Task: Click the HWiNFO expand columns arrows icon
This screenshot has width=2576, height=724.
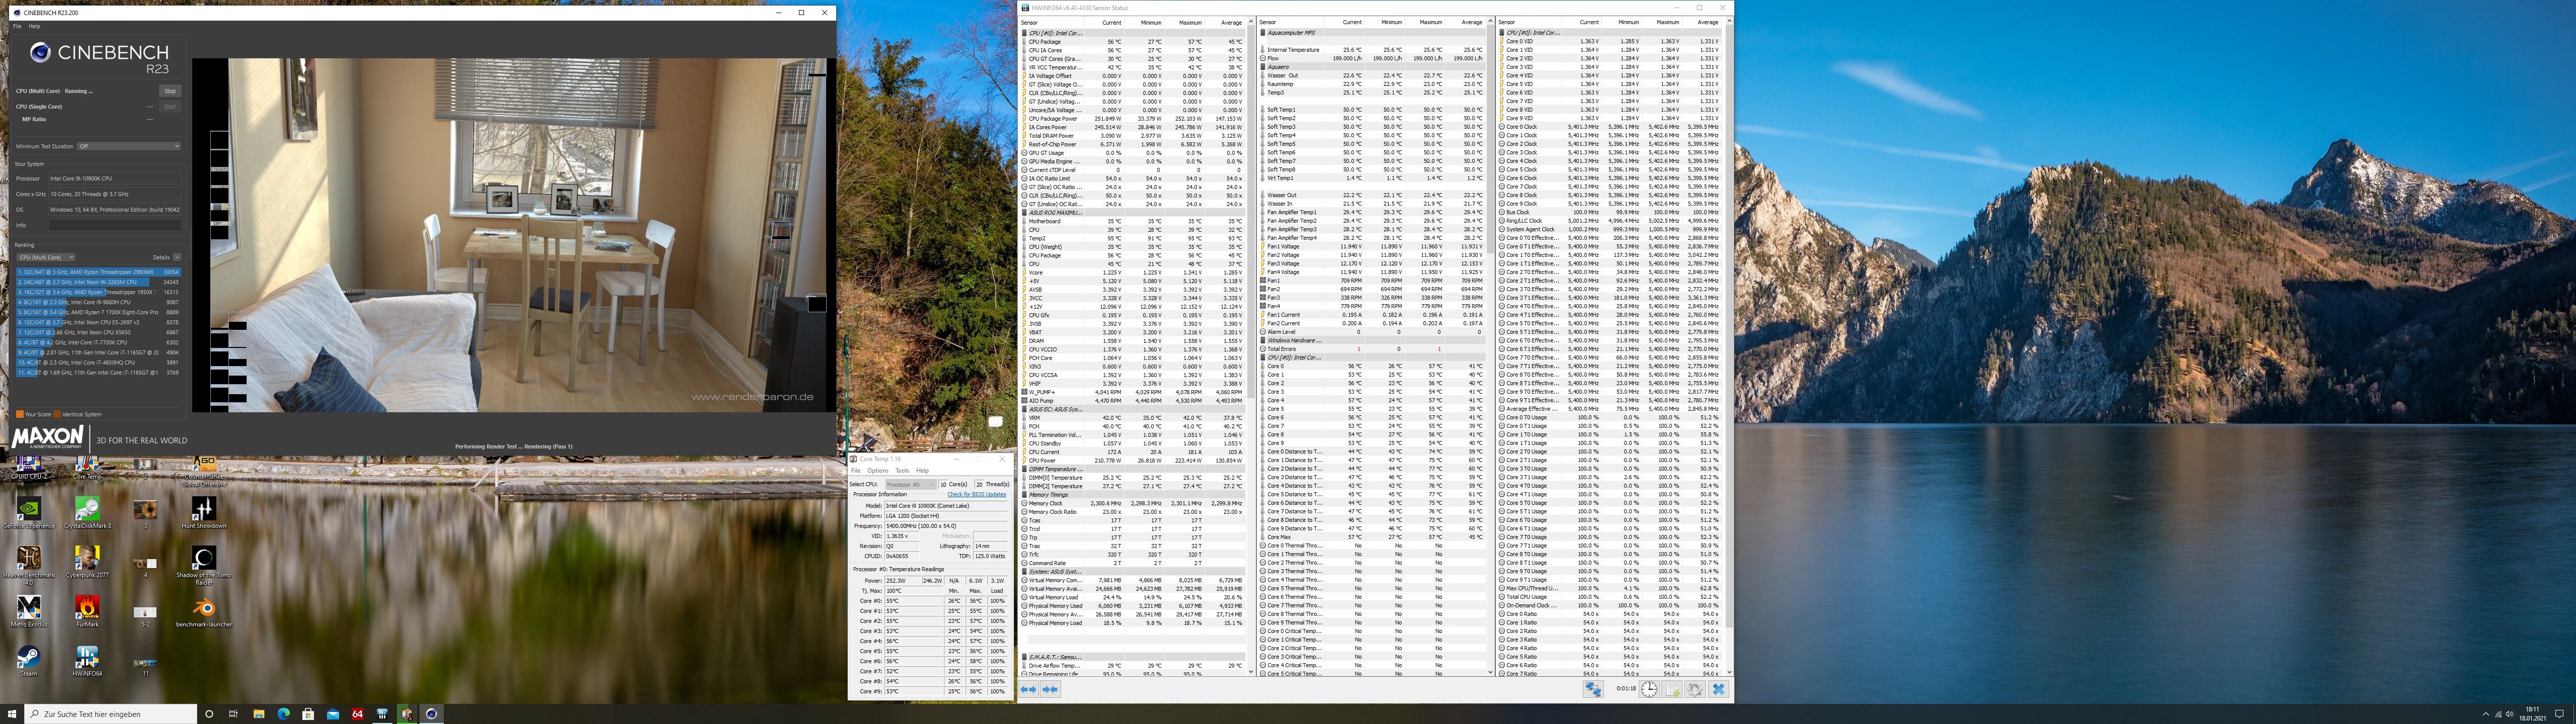Action: coord(1028,689)
